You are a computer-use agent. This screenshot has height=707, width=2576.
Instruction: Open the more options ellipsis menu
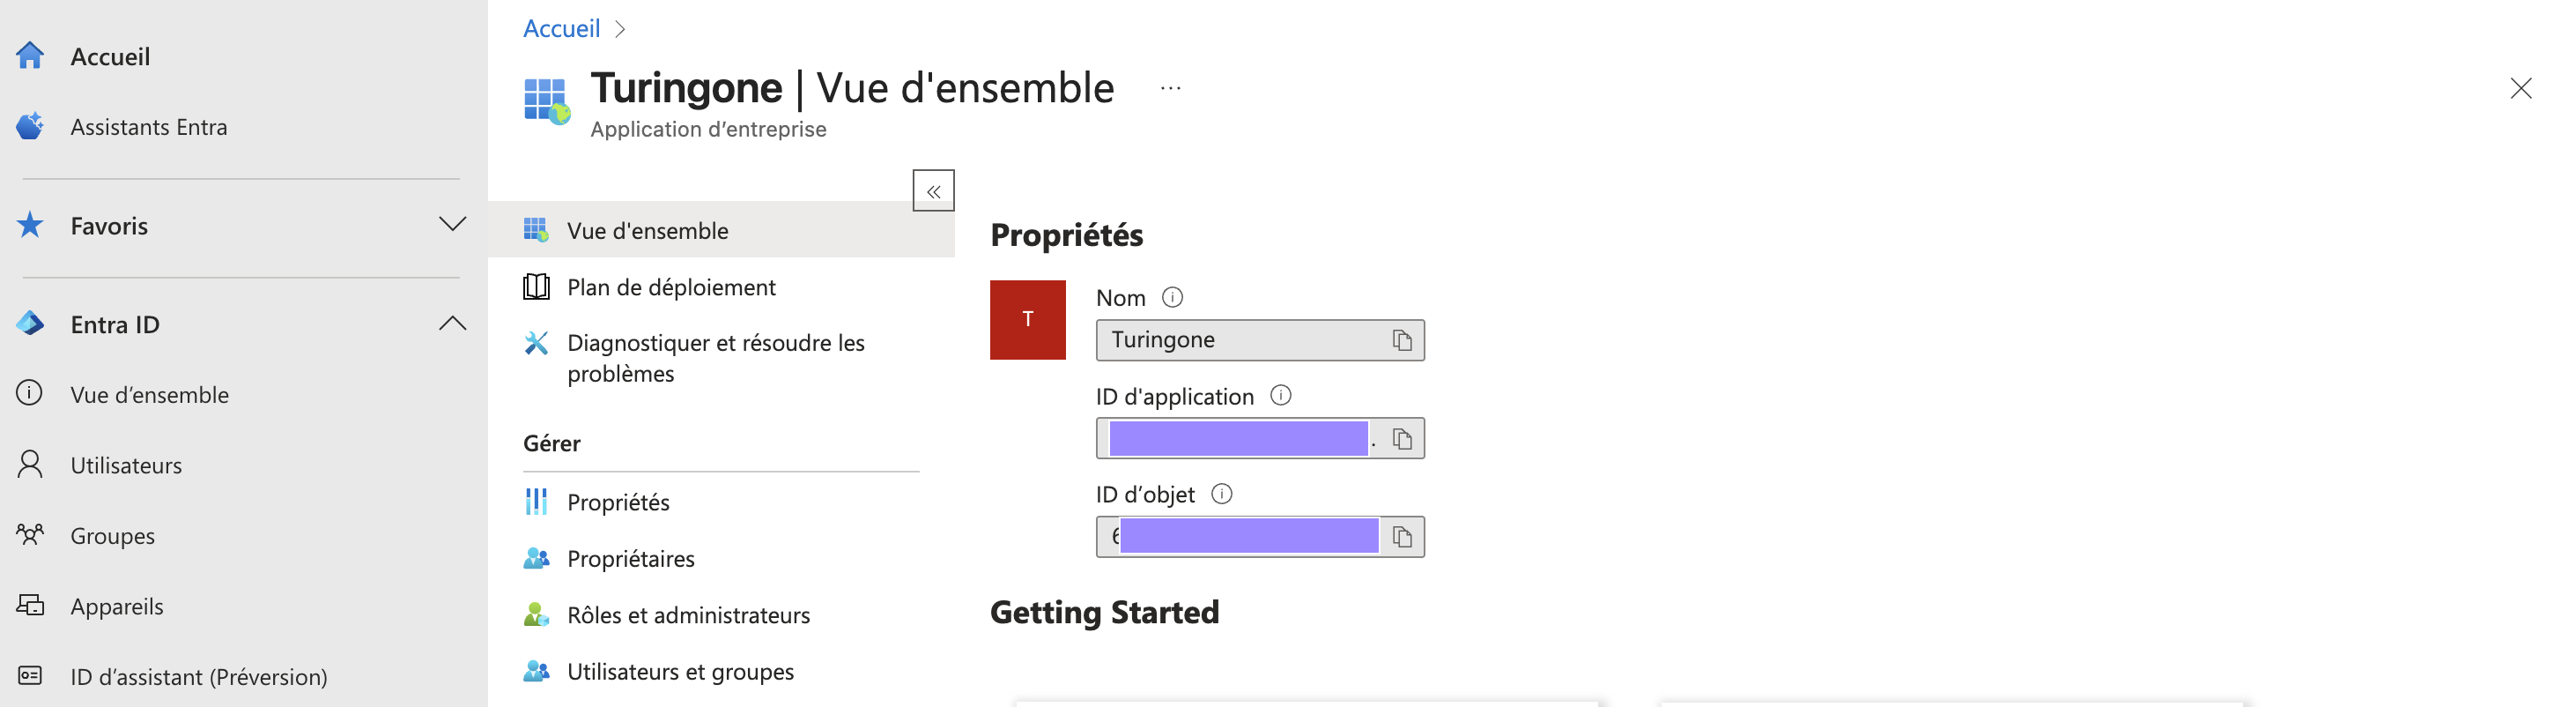[x=1170, y=88]
